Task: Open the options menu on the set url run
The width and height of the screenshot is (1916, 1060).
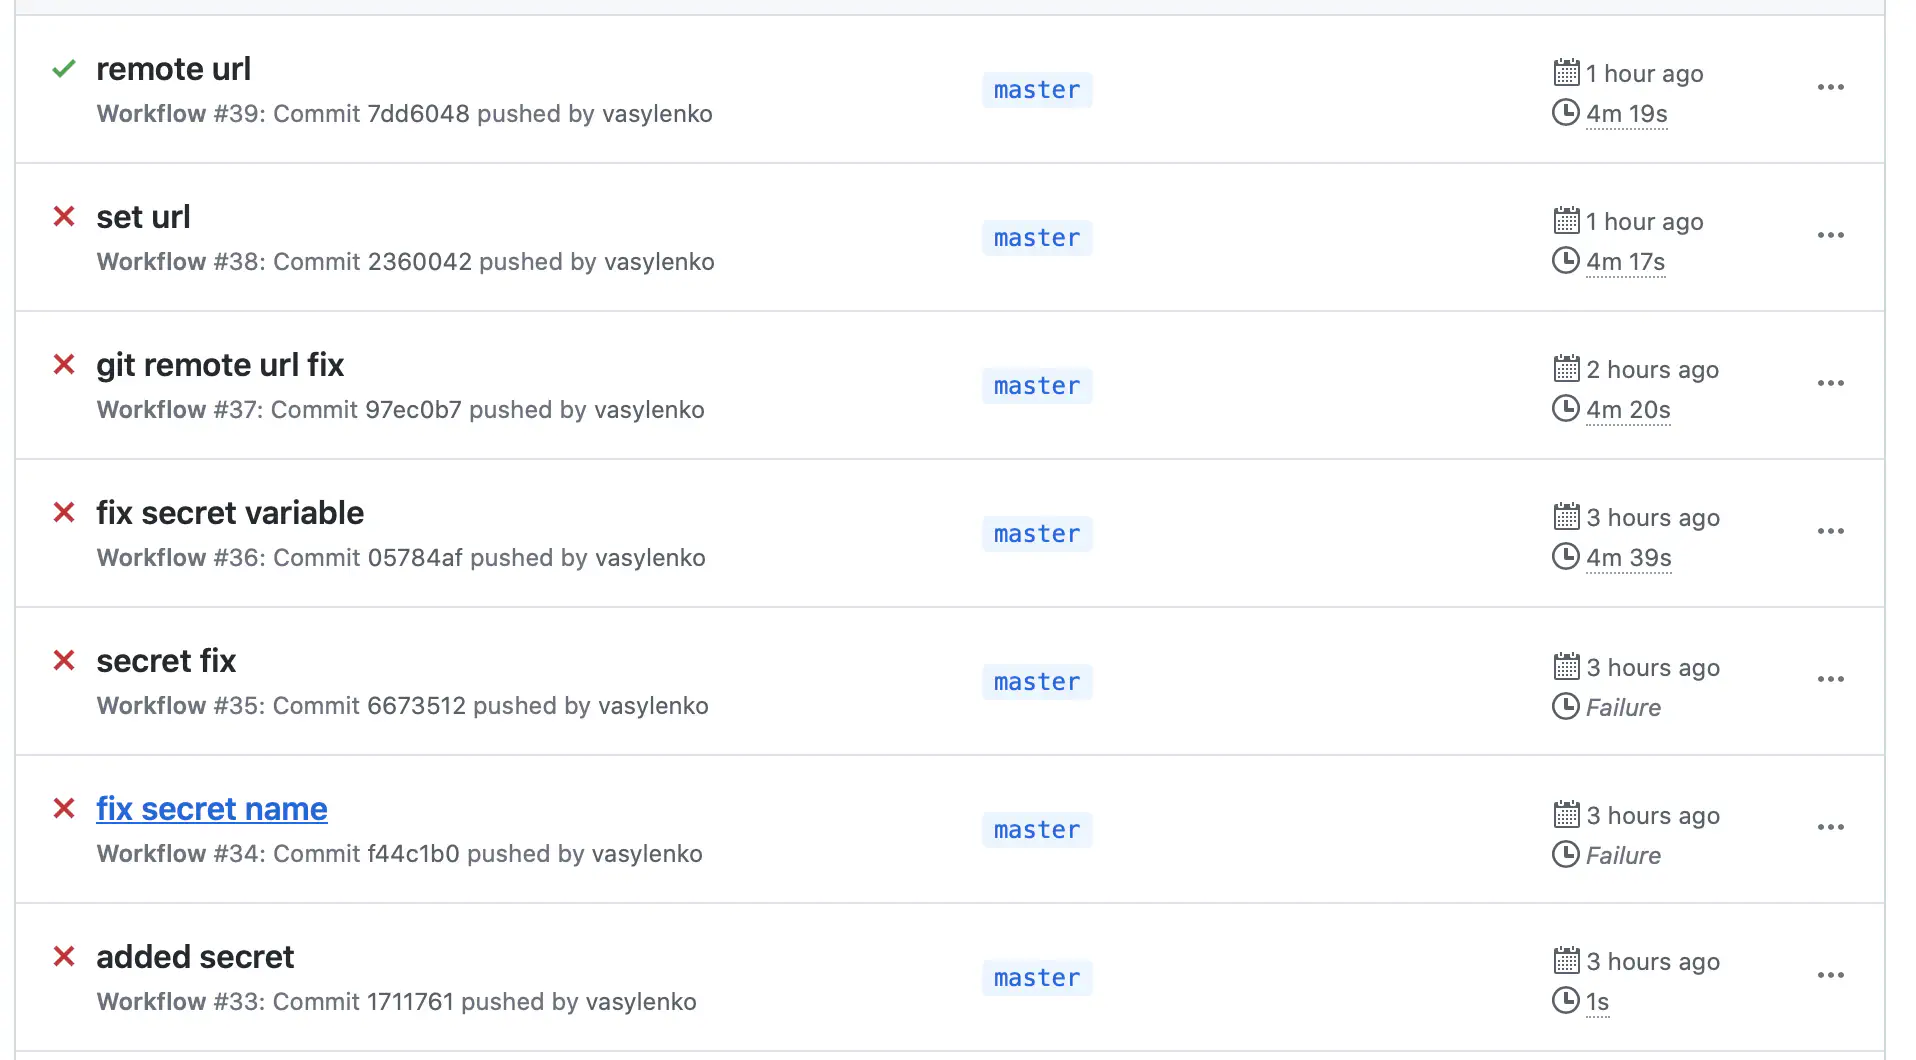Action: coord(1831,236)
